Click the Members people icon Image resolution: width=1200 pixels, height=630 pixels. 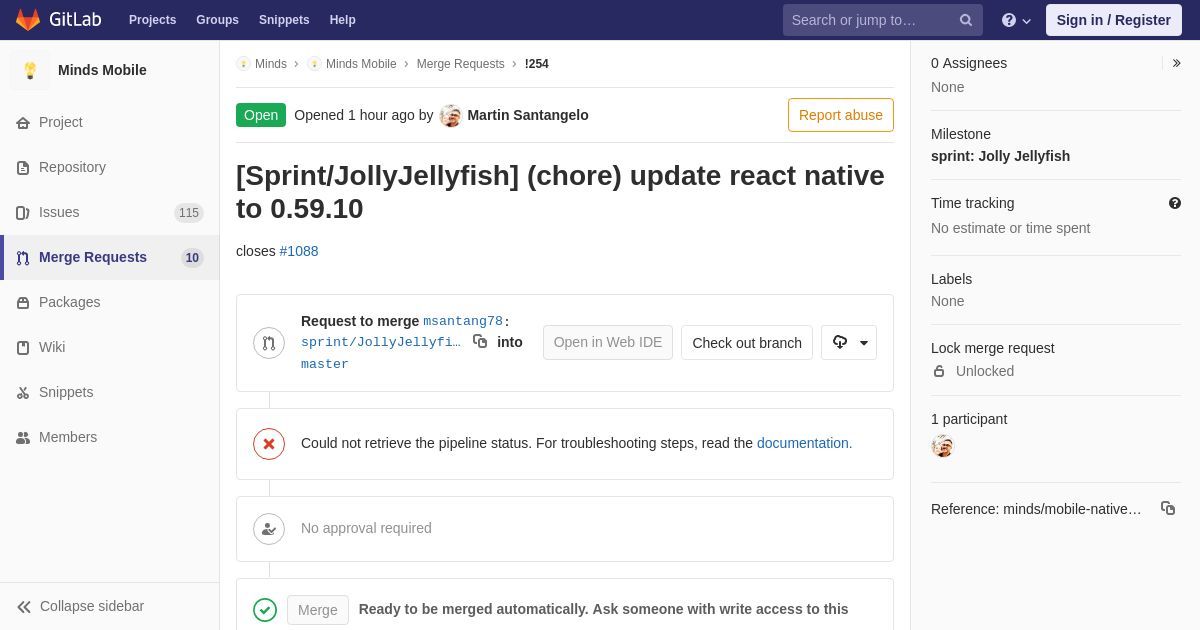coord(23,438)
